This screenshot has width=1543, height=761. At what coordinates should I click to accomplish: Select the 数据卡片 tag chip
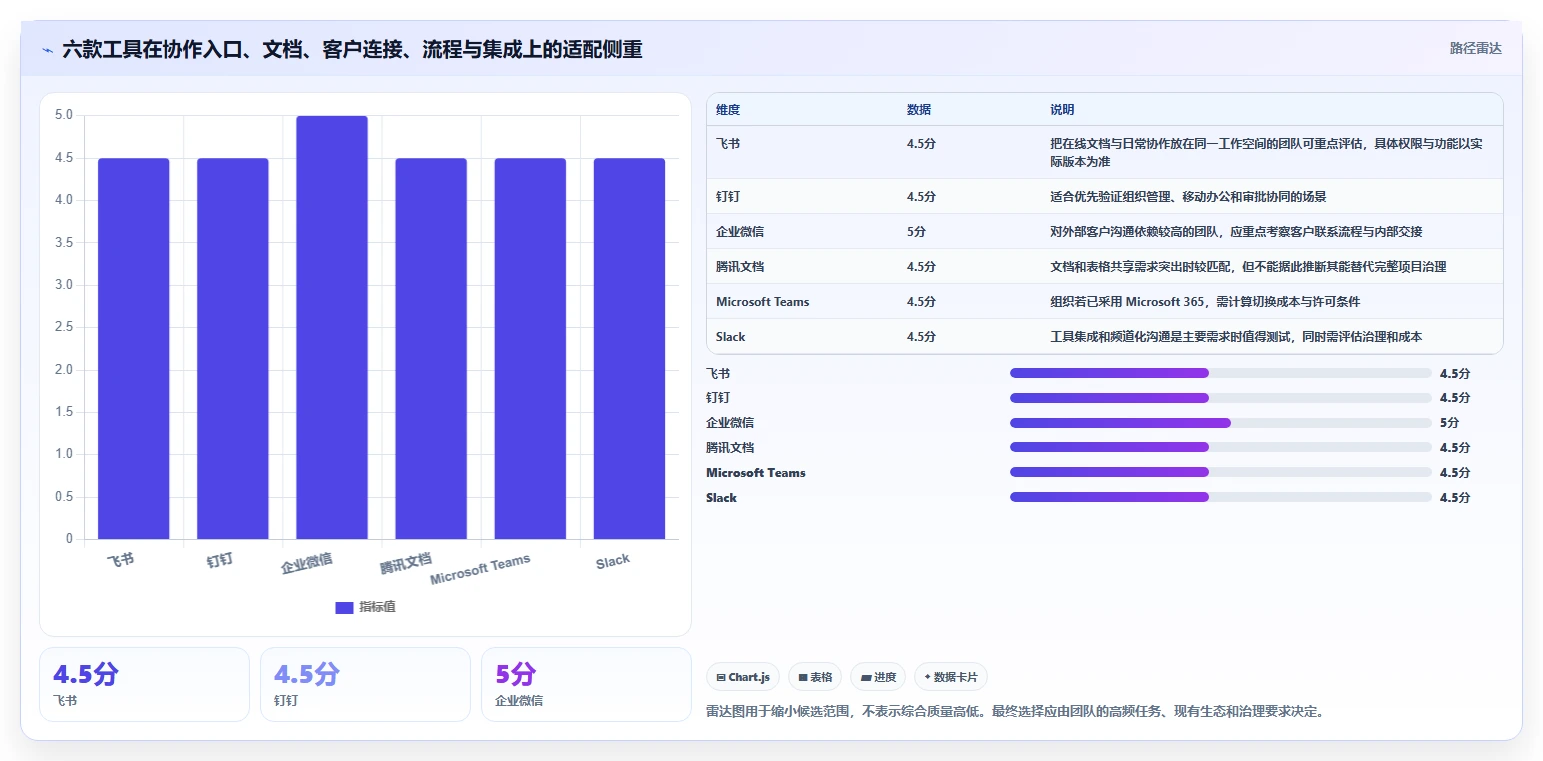pyautogui.click(x=951, y=677)
